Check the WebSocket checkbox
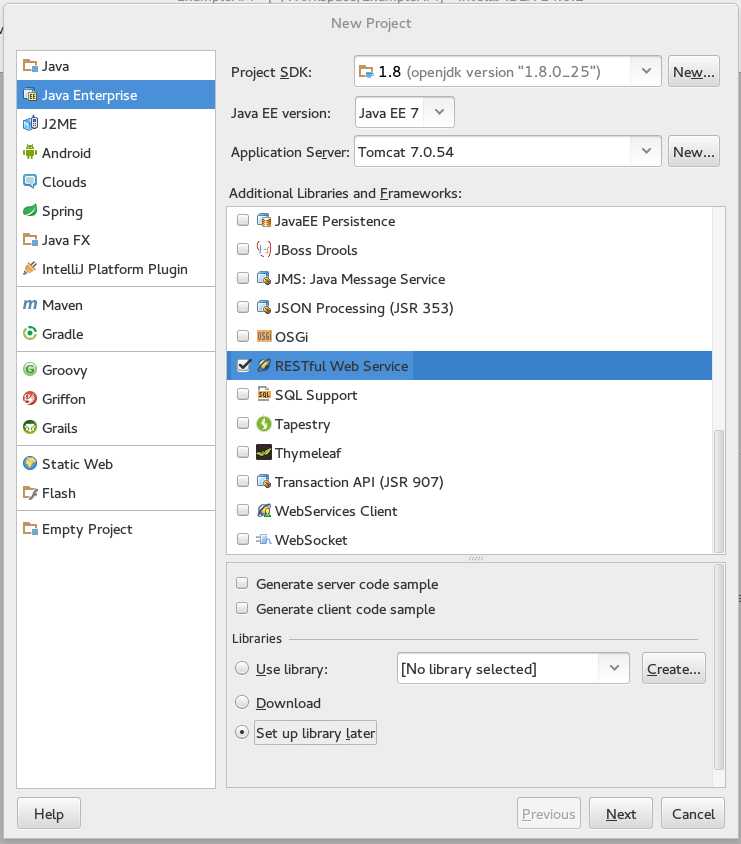The width and height of the screenshot is (741, 844). click(x=243, y=539)
